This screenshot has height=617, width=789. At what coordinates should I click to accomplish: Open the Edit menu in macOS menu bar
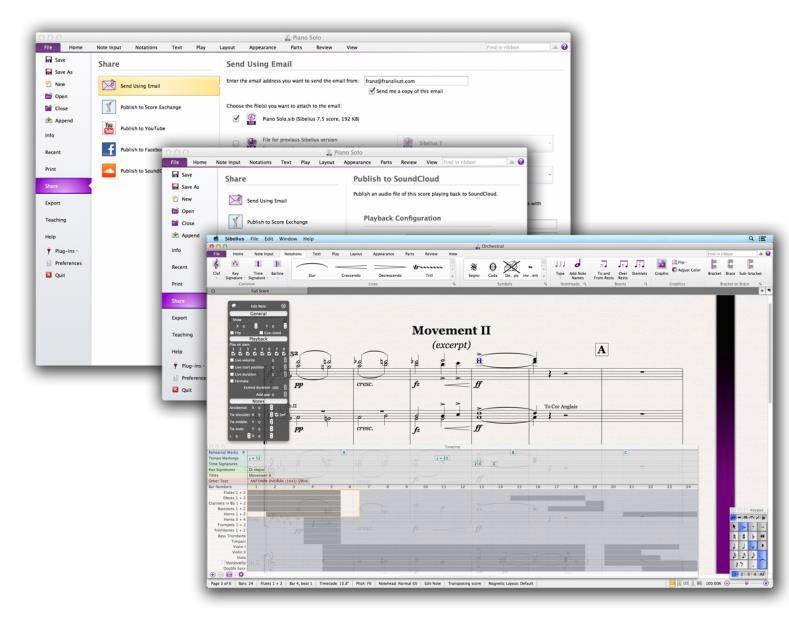(x=269, y=239)
